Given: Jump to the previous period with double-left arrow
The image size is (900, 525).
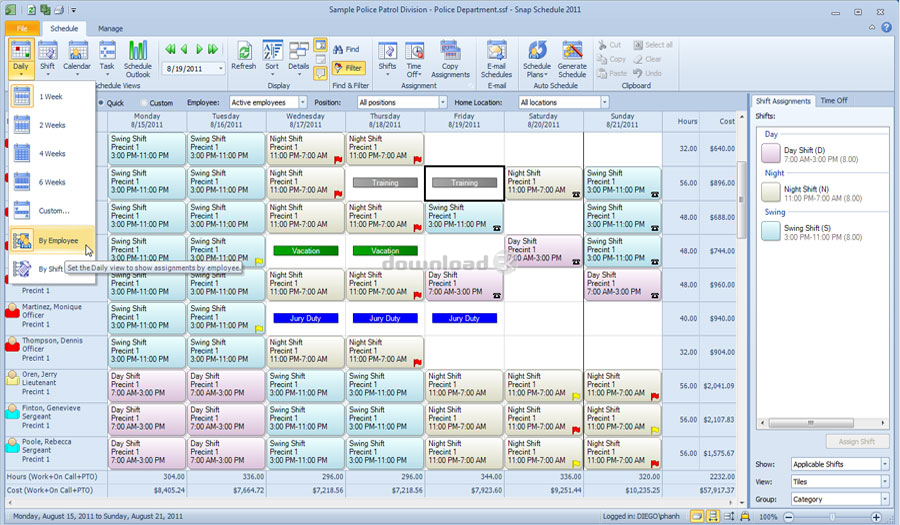Looking at the screenshot, I should point(170,49).
